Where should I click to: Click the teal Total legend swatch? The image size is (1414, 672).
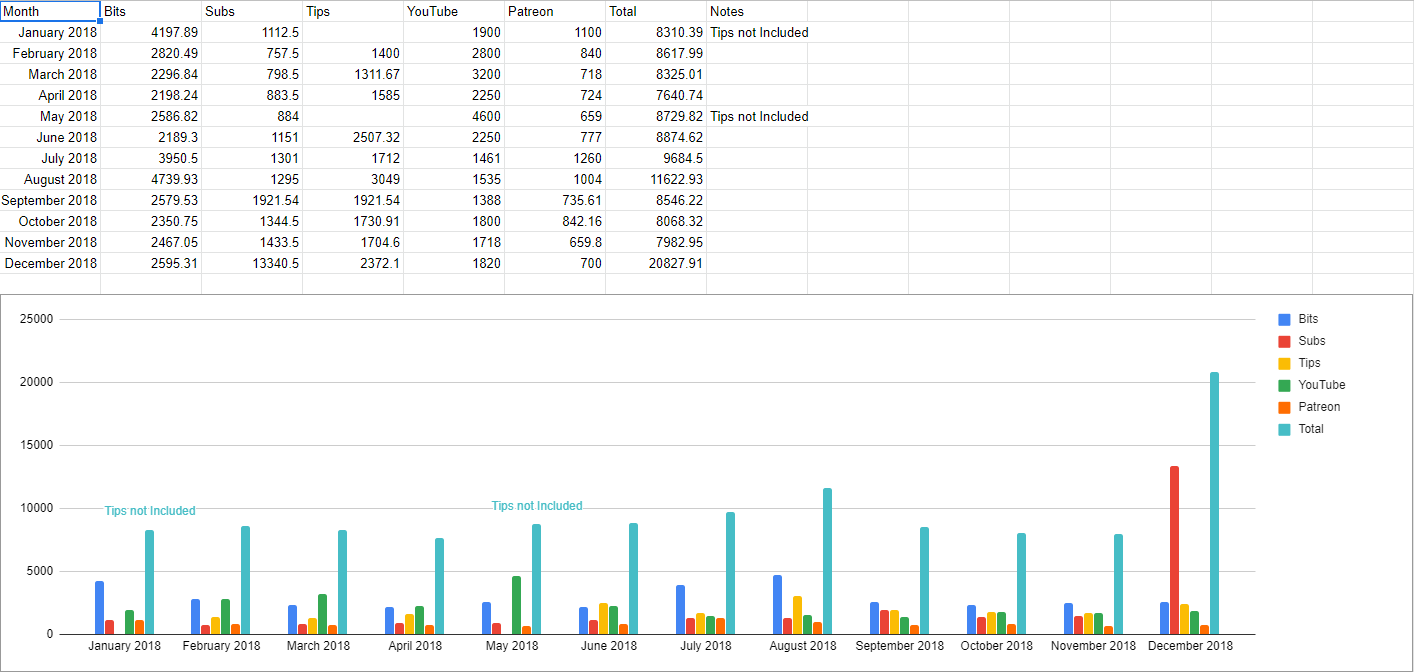point(1284,429)
